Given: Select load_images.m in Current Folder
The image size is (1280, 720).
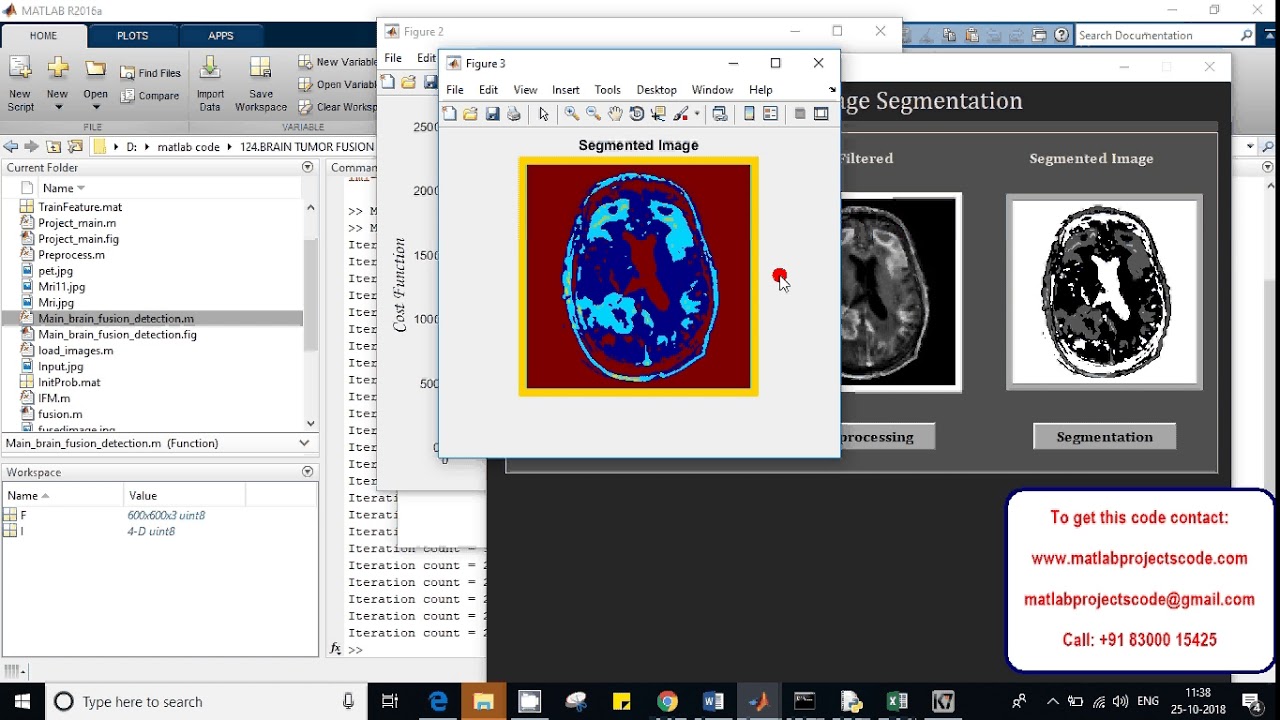Looking at the screenshot, I should pyautogui.click(x=76, y=350).
